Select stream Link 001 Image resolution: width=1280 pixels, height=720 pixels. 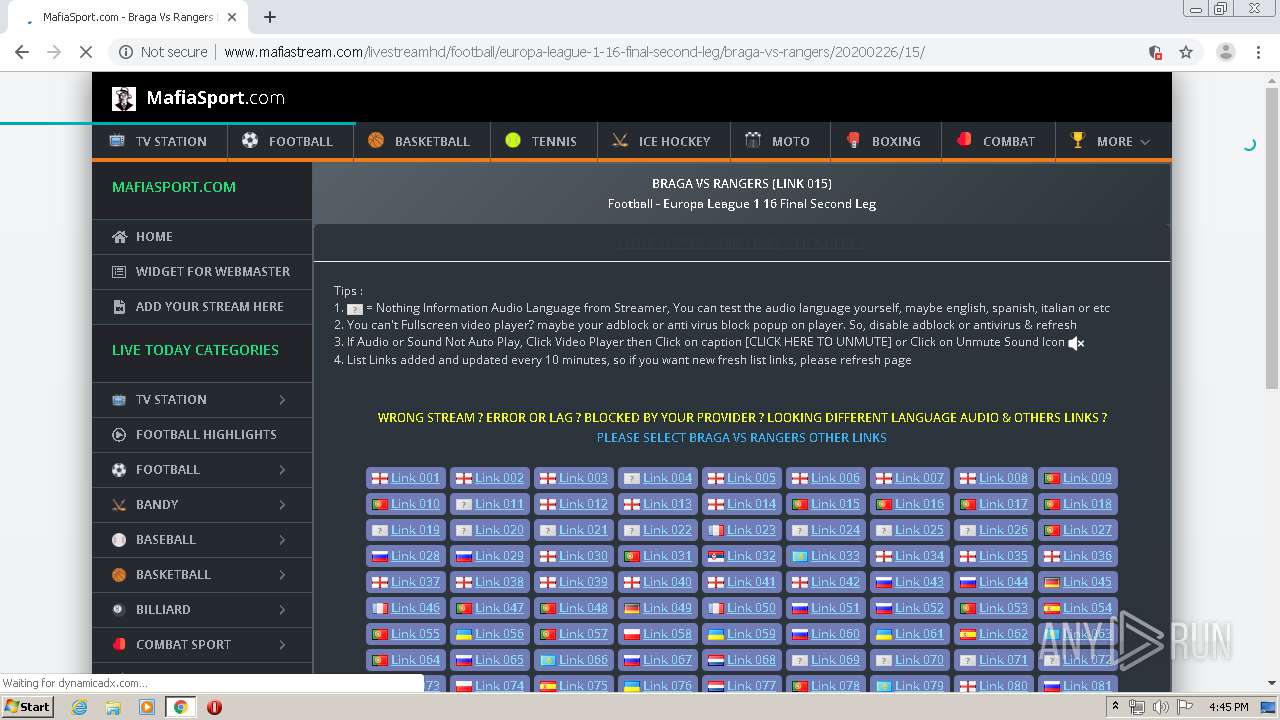pyautogui.click(x=405, y=478)
